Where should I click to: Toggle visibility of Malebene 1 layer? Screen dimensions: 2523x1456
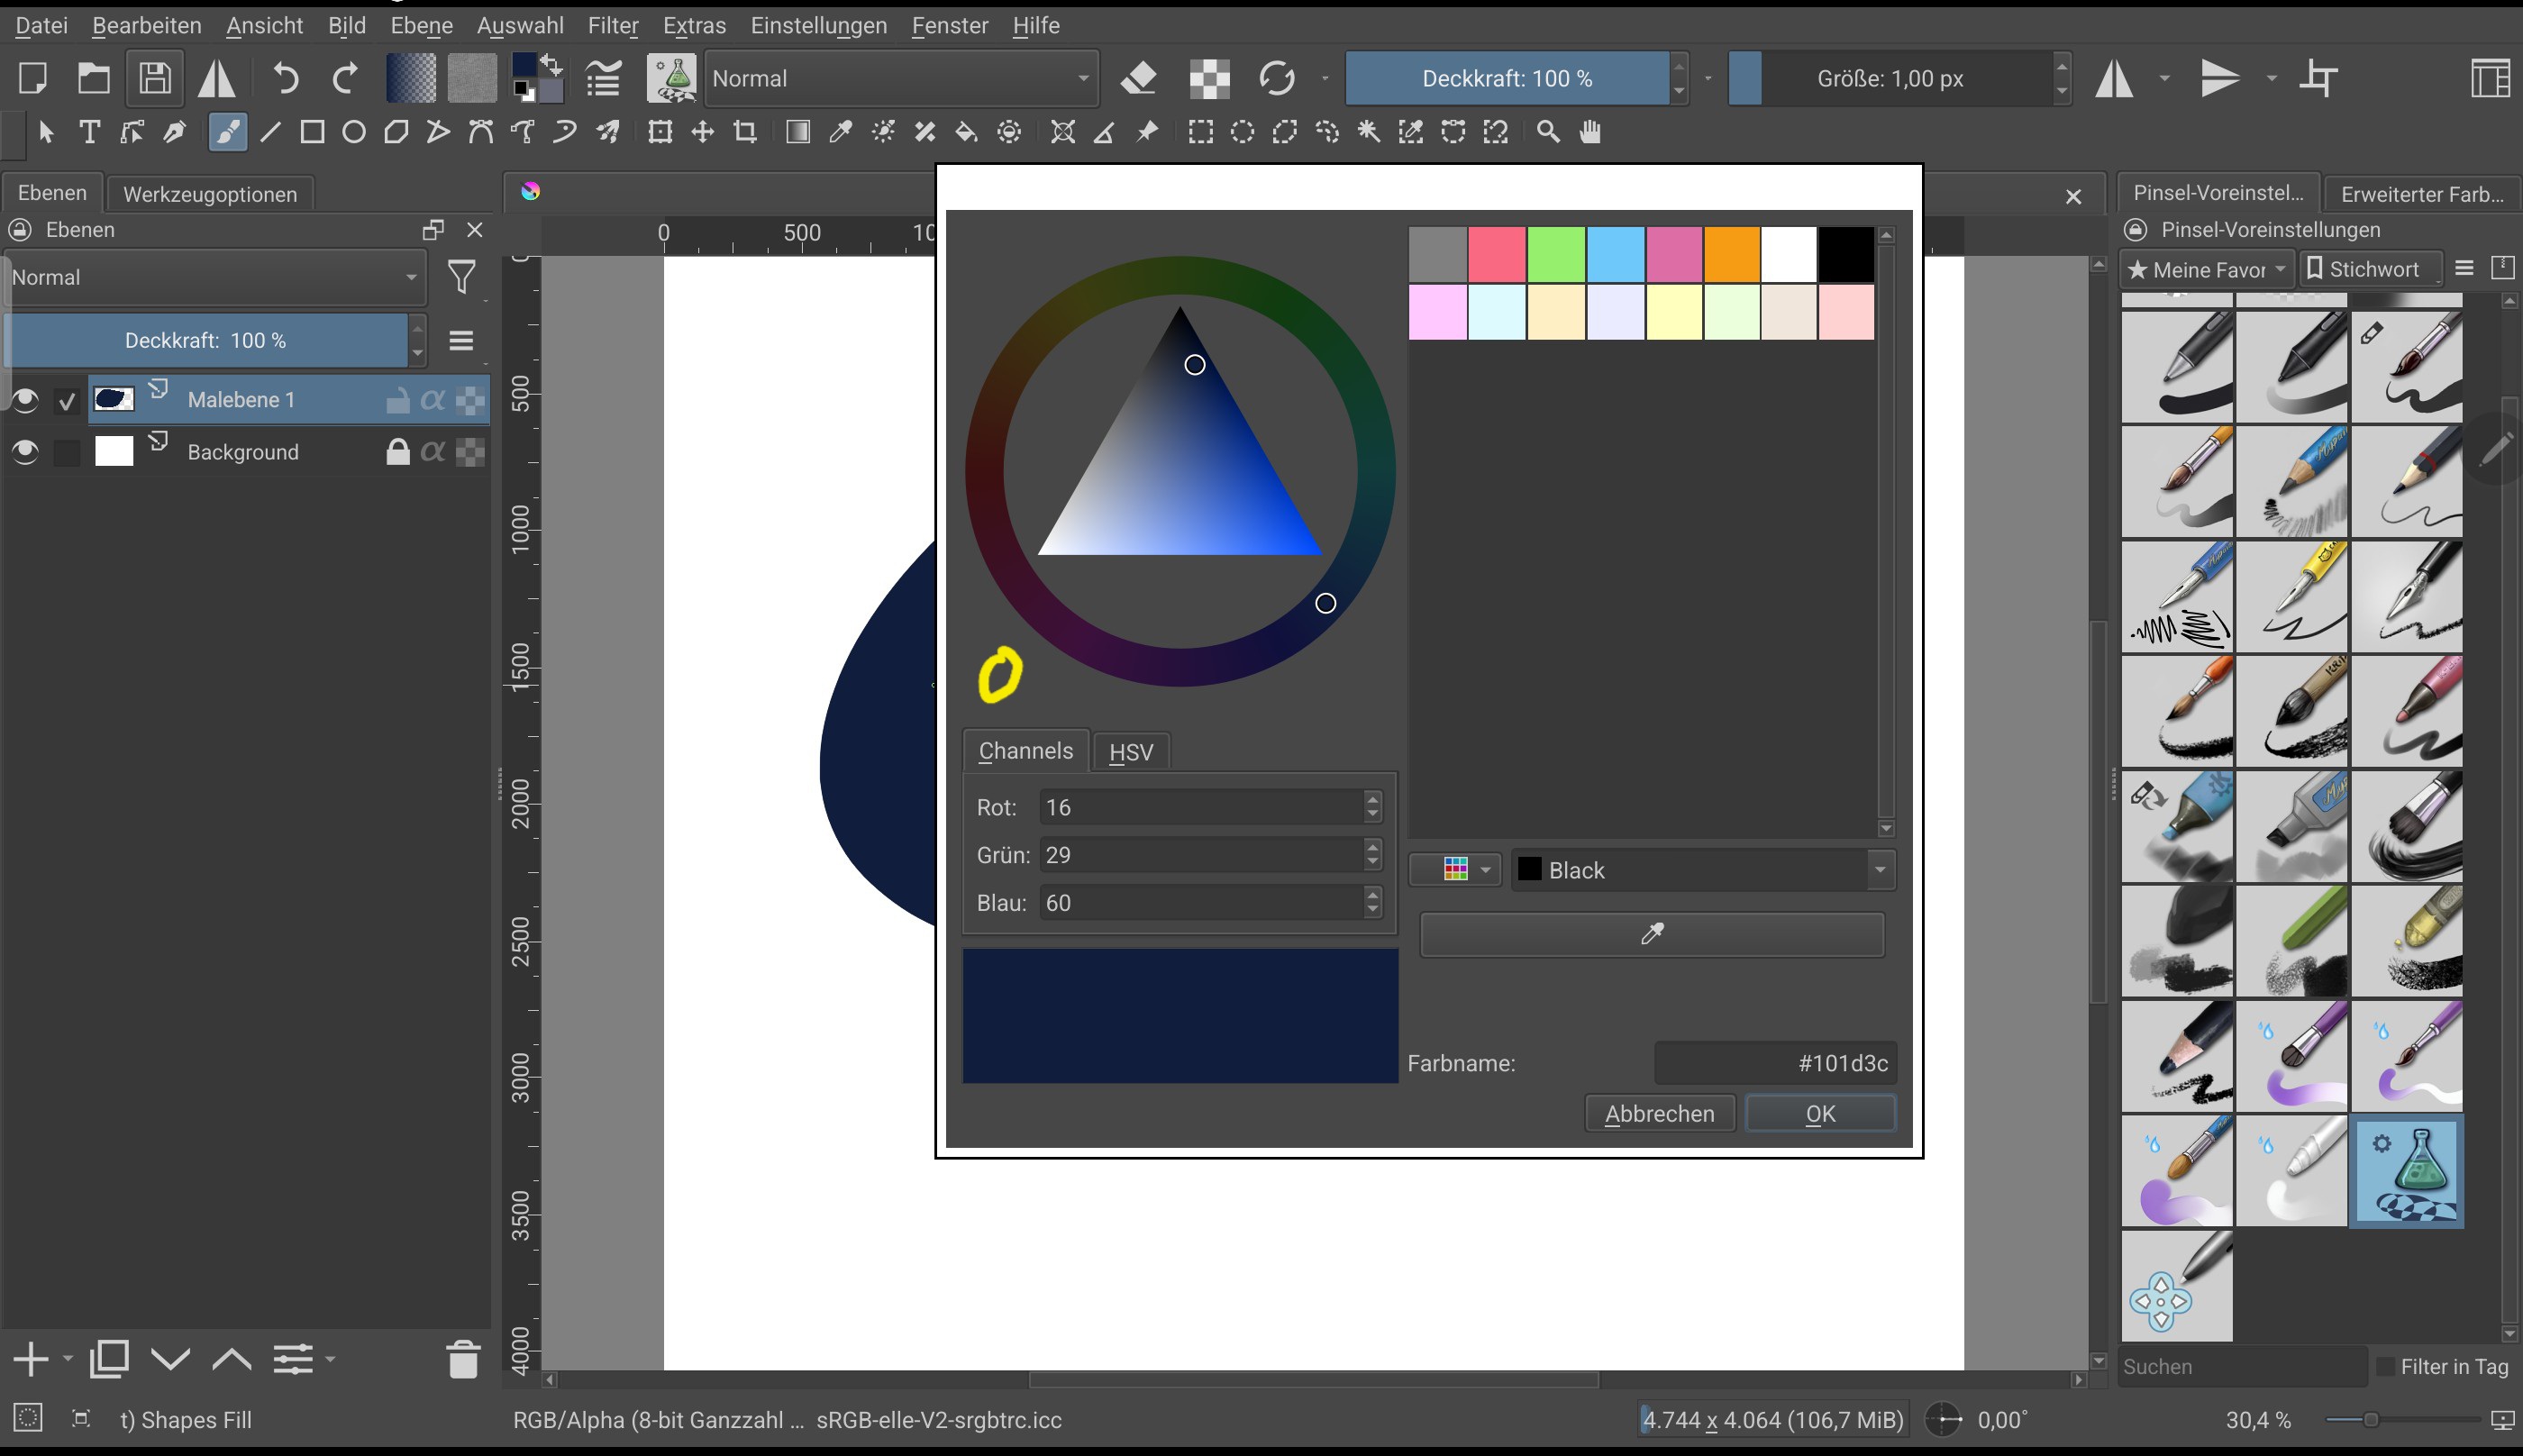[25, 400]
